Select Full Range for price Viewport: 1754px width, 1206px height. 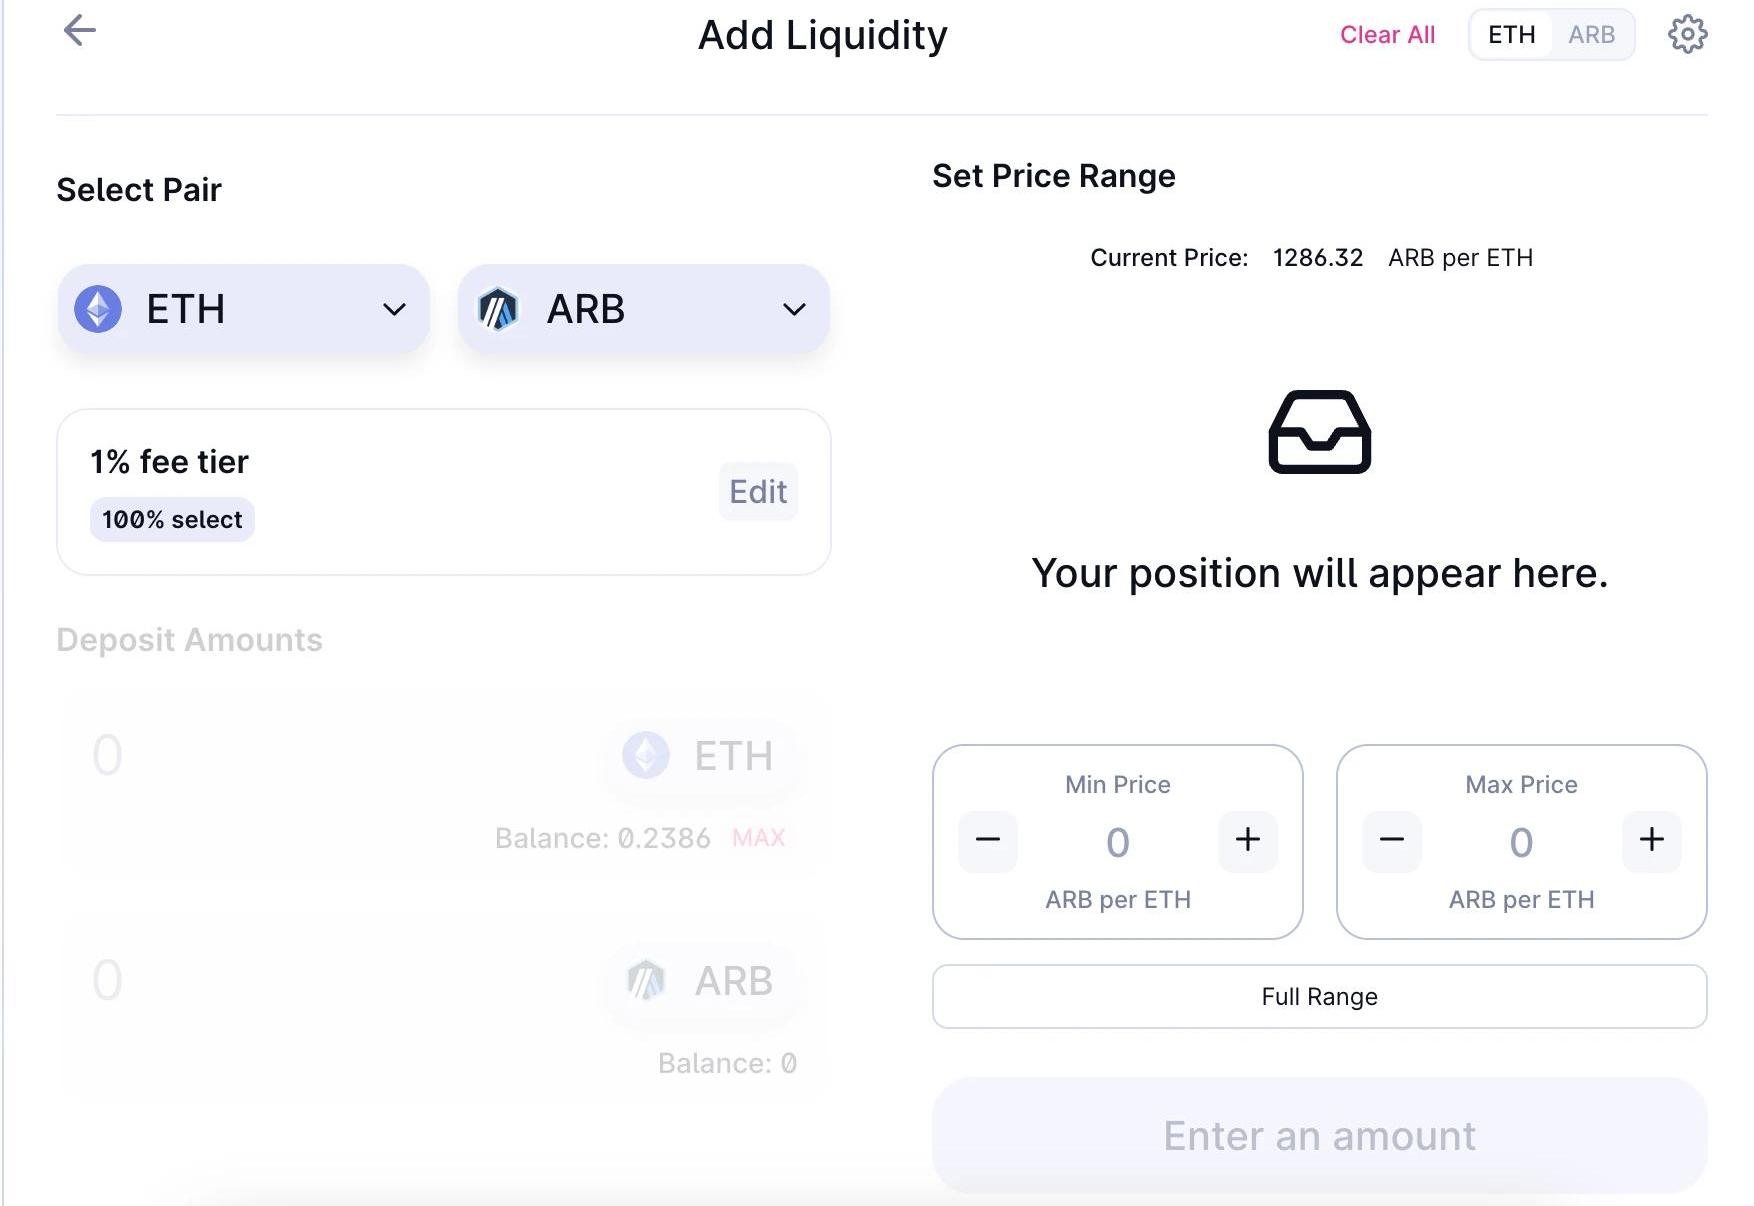pyautogui.click(x=1319, y=997)
